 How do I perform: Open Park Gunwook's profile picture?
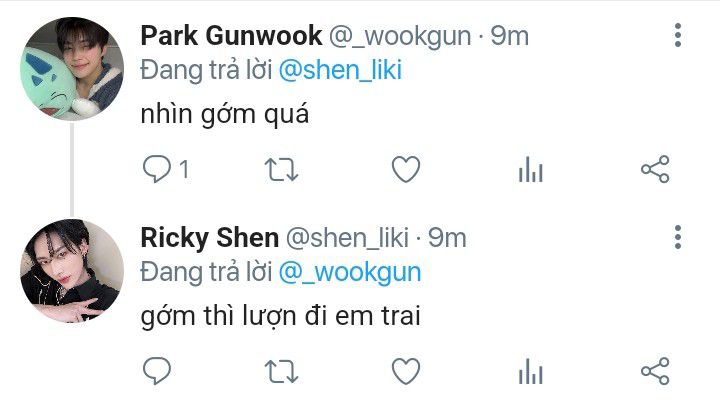(x=72, y=69)
